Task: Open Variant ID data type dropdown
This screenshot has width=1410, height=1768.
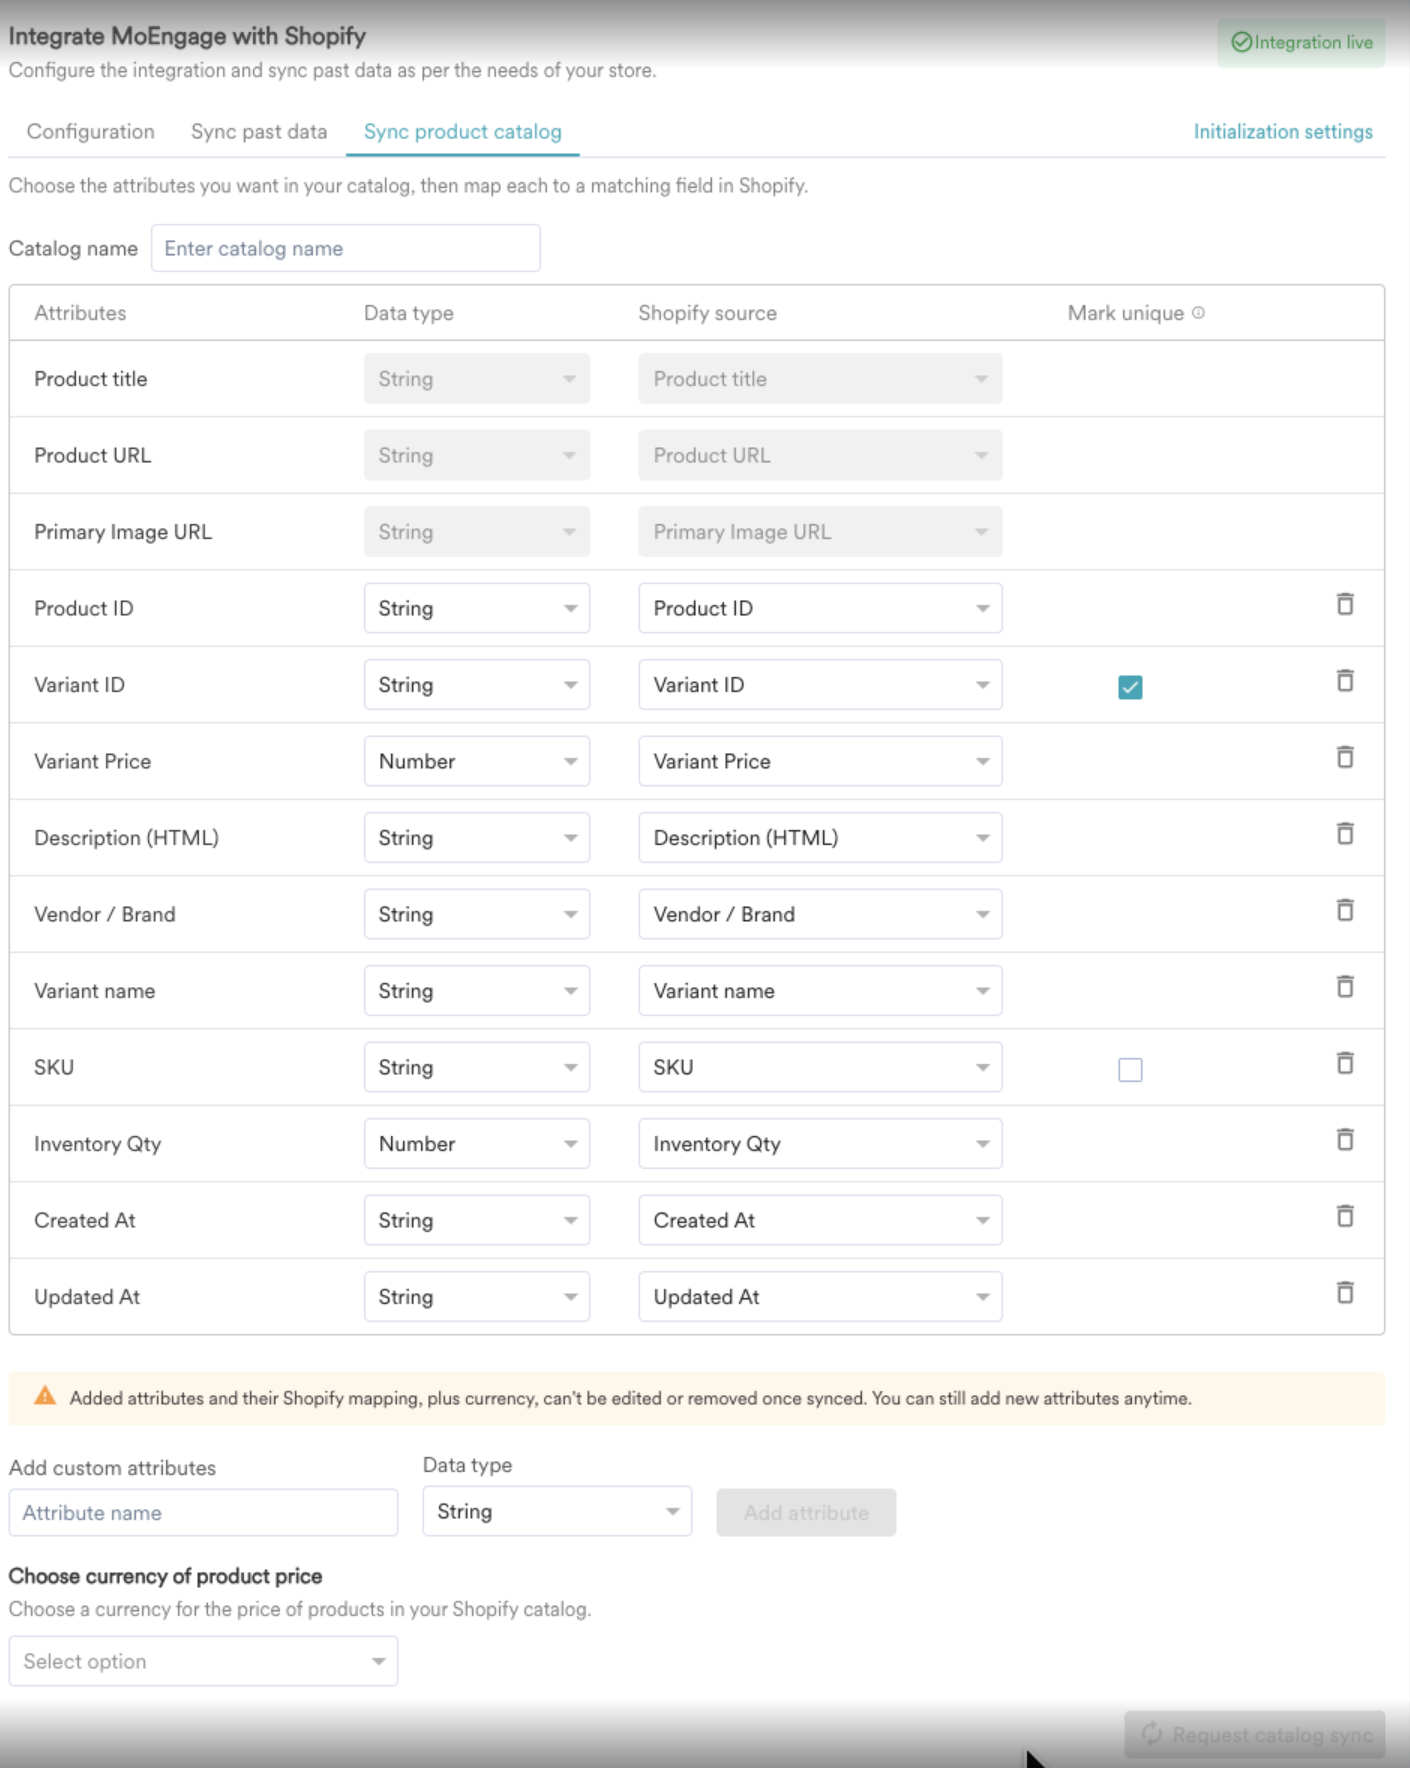Action: click(477, 685)
